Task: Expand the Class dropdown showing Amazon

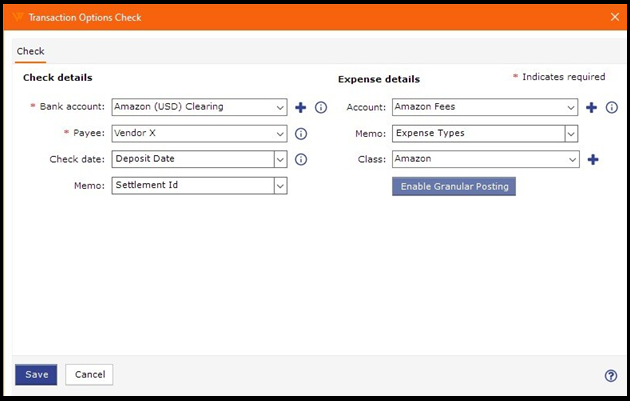Action: (571, 159)
